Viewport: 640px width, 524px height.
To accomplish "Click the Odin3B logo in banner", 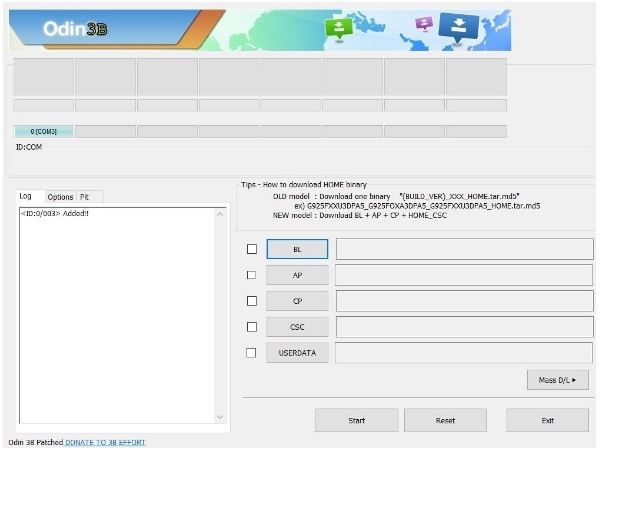I will pyautogui.click(x=75, y=29).
